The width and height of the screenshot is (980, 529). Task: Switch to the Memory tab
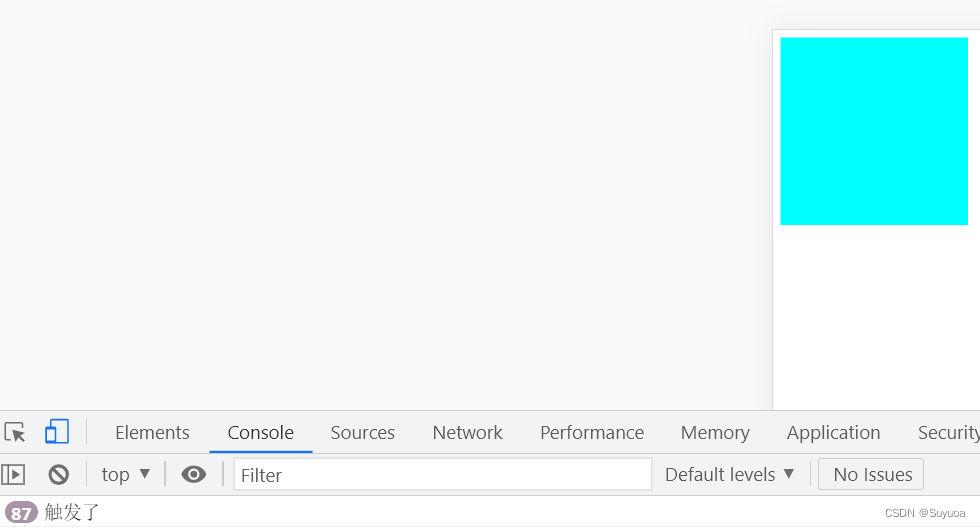coord(715,433)
